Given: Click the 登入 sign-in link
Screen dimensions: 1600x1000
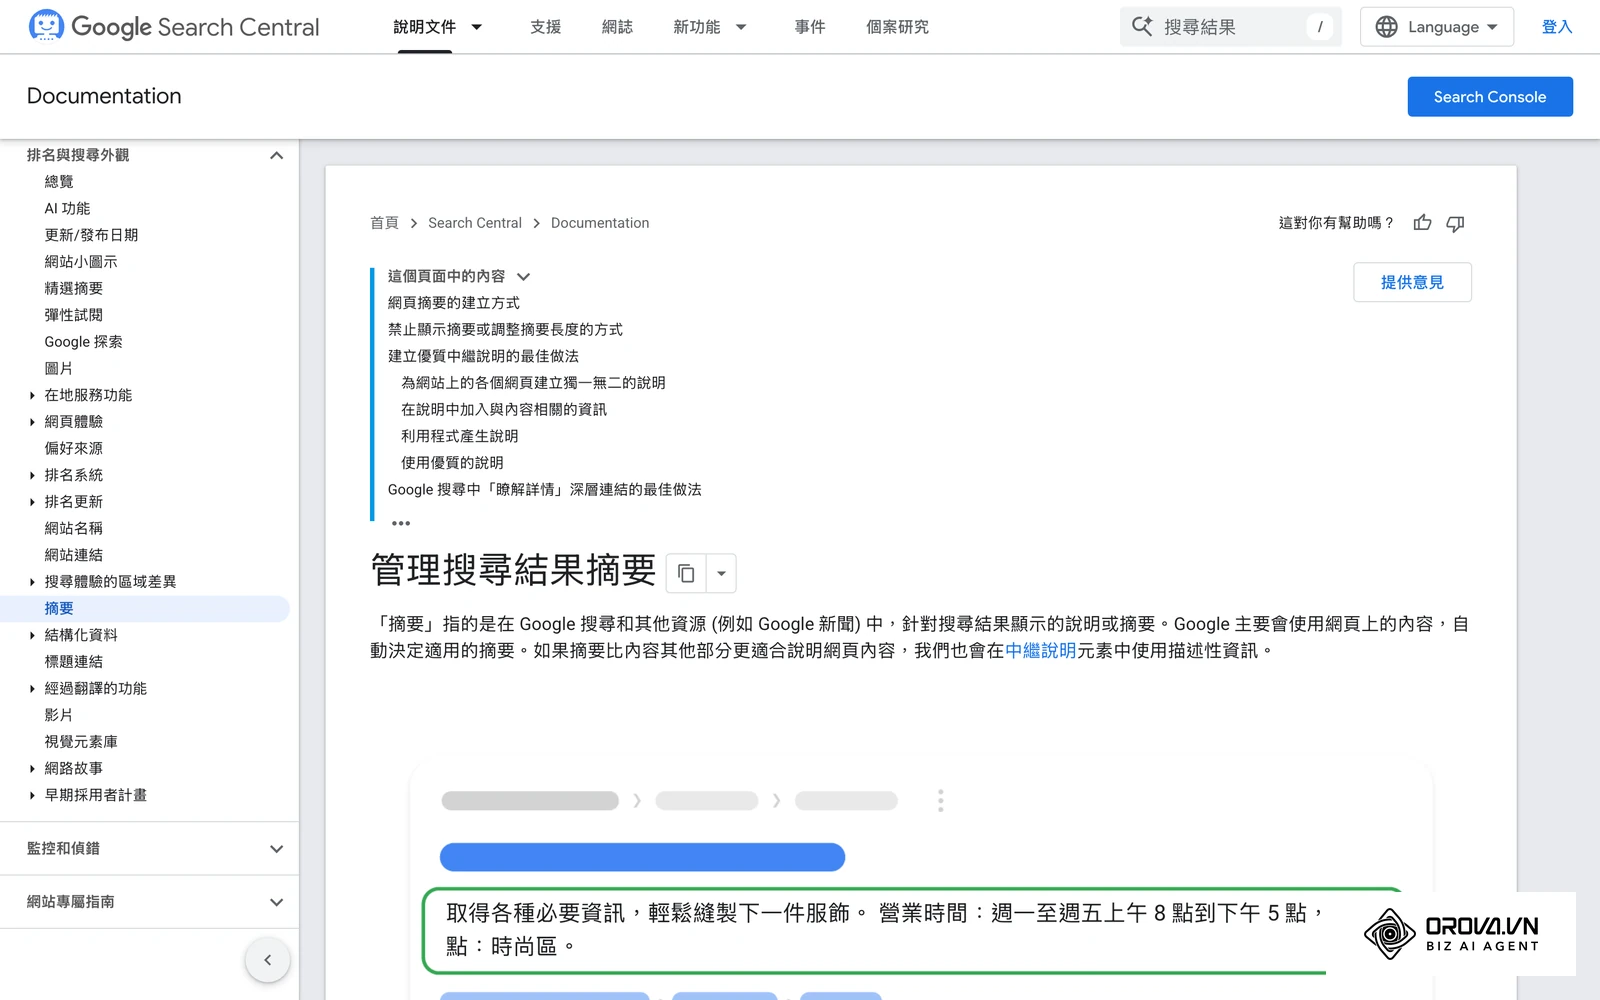Looking at the screenshot, I should click(1557, 27).
